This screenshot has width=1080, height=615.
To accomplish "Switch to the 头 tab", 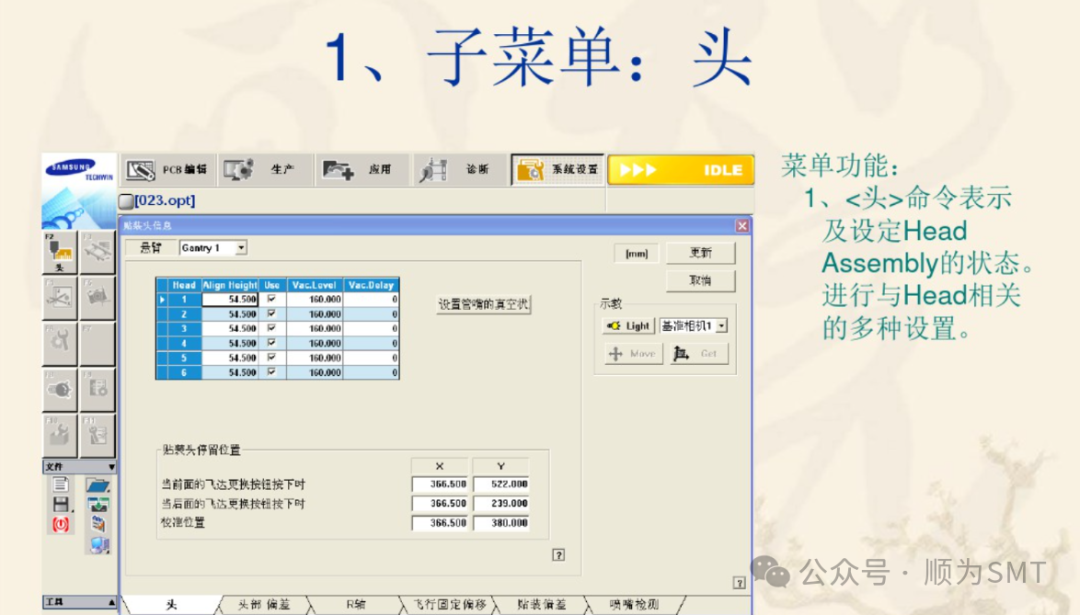I will coord(171,605).
